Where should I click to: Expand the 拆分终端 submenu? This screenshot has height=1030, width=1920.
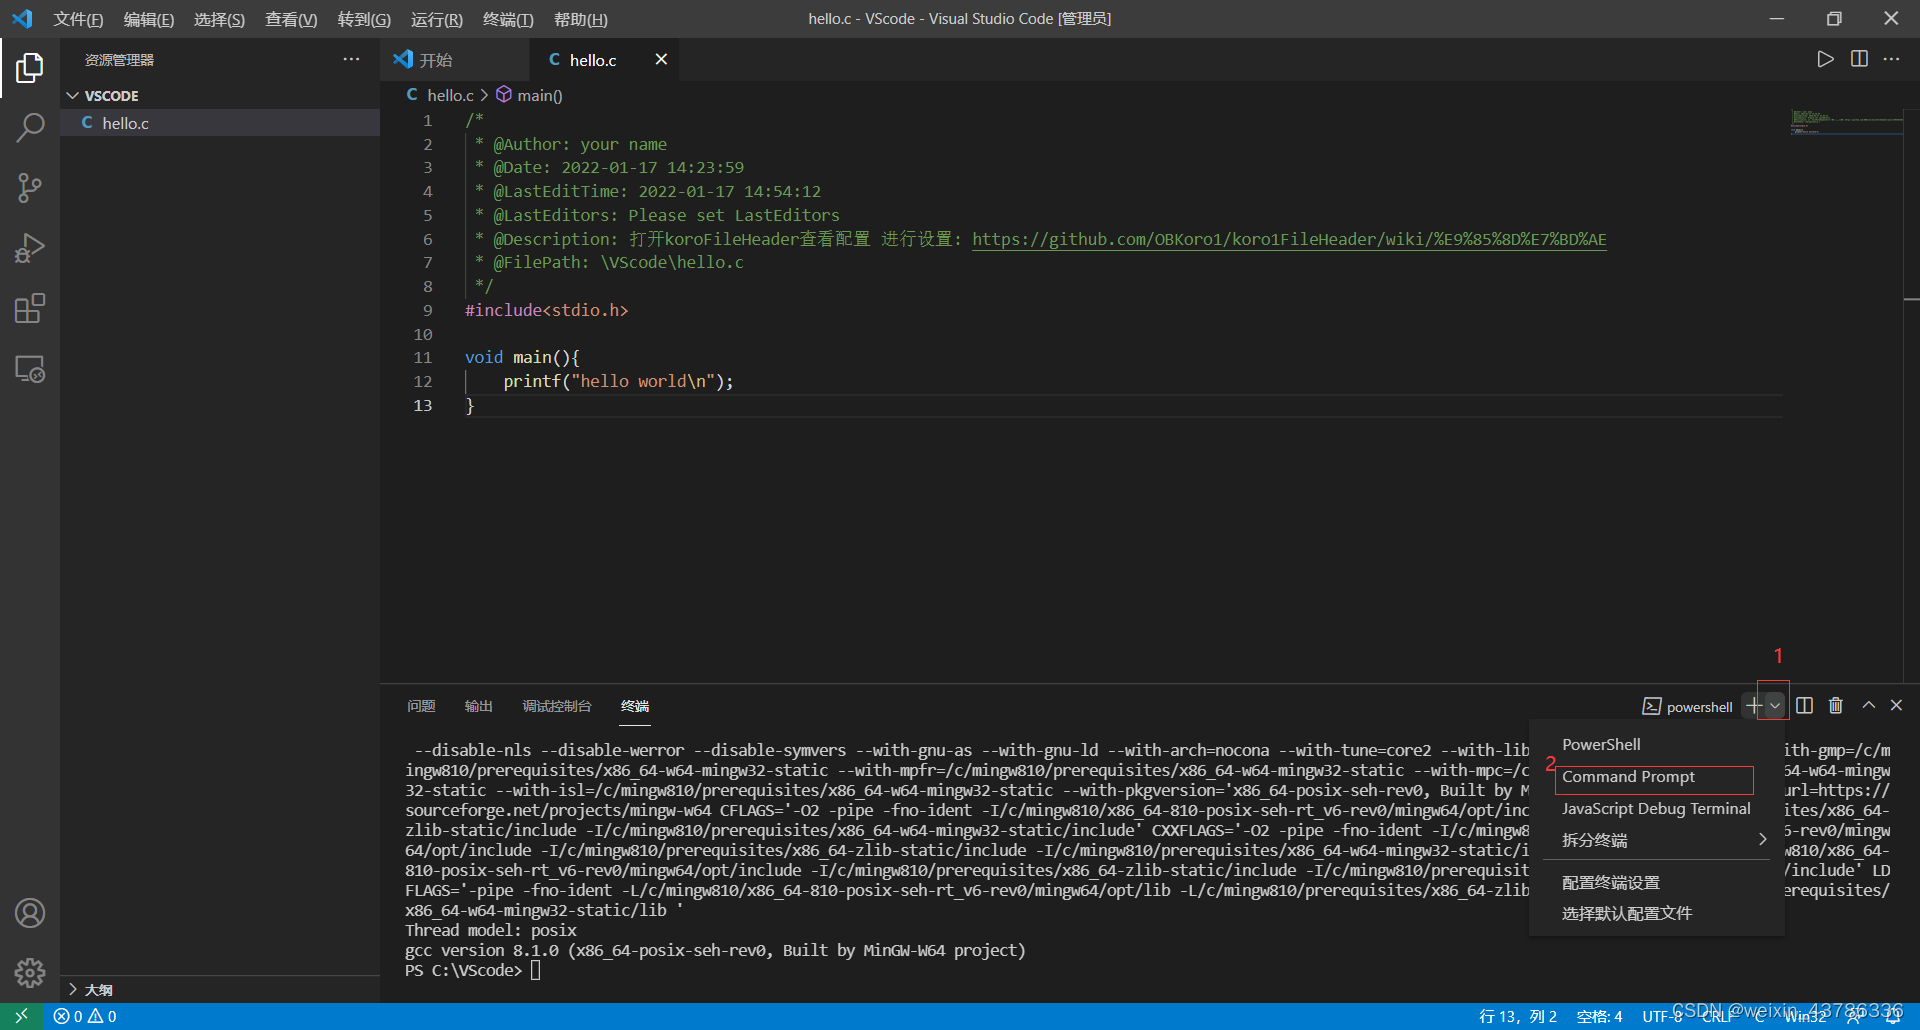pyautogui.click(x=1657, y=840)
